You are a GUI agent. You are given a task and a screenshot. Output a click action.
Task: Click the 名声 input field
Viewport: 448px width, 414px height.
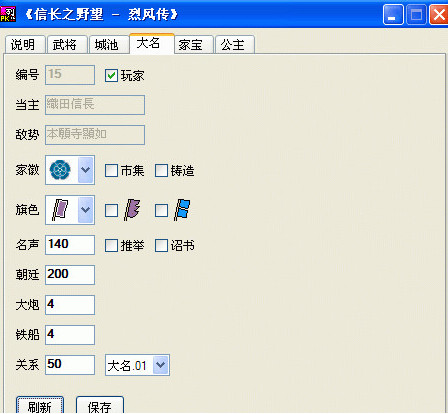click(70, 245)
